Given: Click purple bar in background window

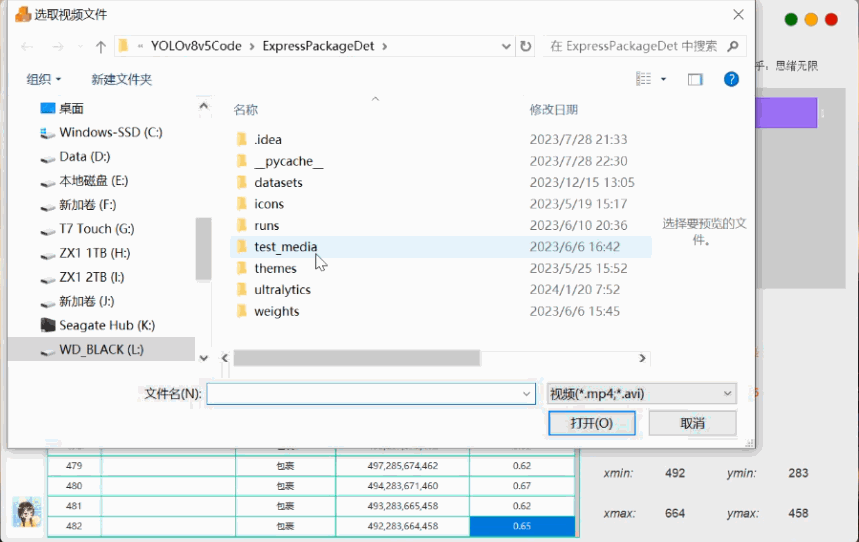Looking at the screenshot, I should (786, 113).
